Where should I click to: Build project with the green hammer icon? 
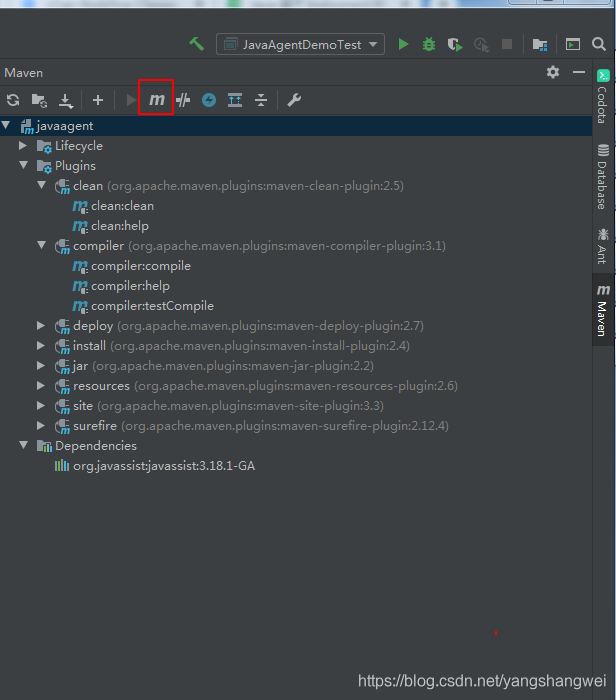(196, 44)
